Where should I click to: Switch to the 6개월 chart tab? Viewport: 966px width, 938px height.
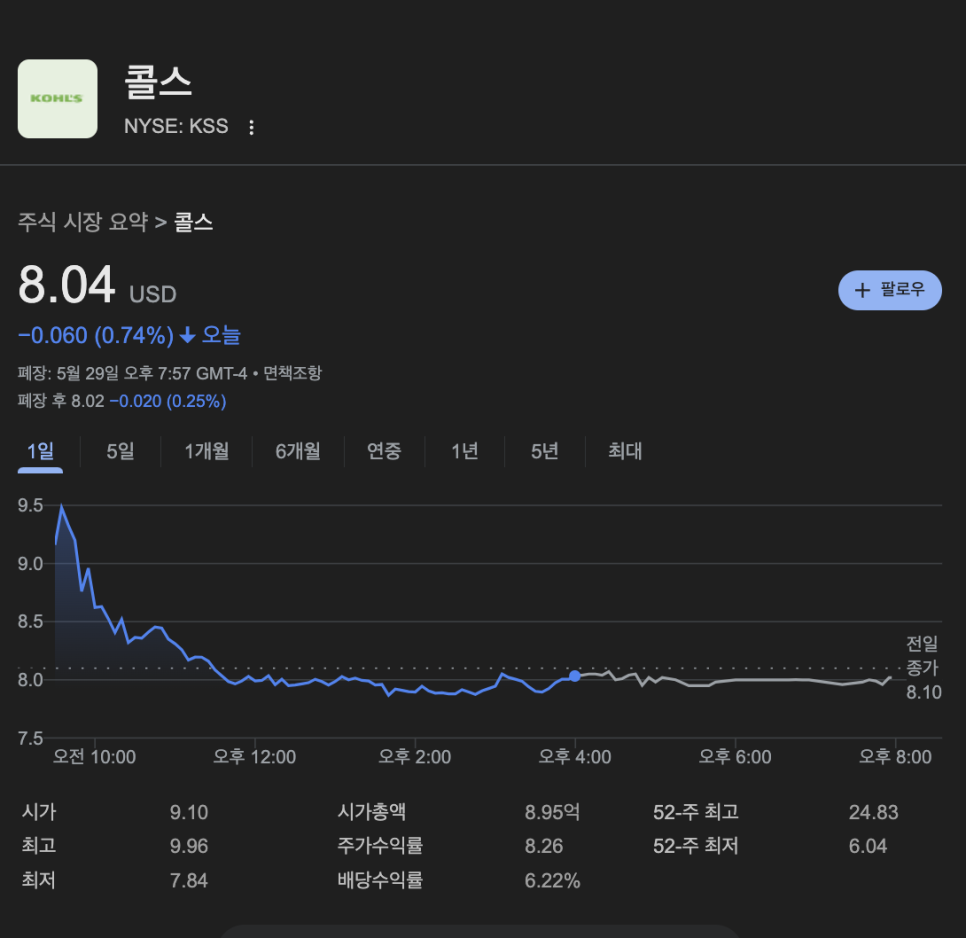click(x=298, y=451)
